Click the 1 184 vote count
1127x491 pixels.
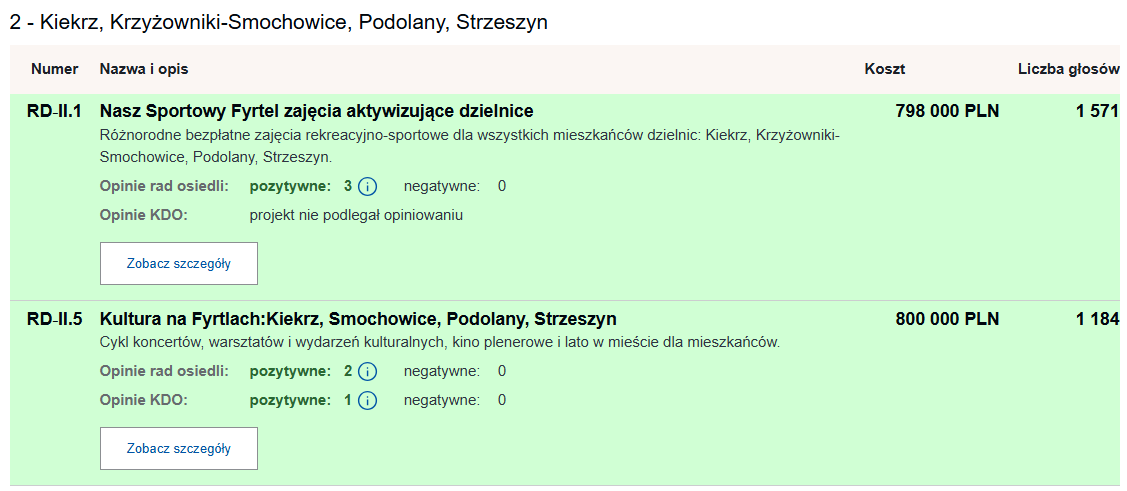[x=1096, y=319]
